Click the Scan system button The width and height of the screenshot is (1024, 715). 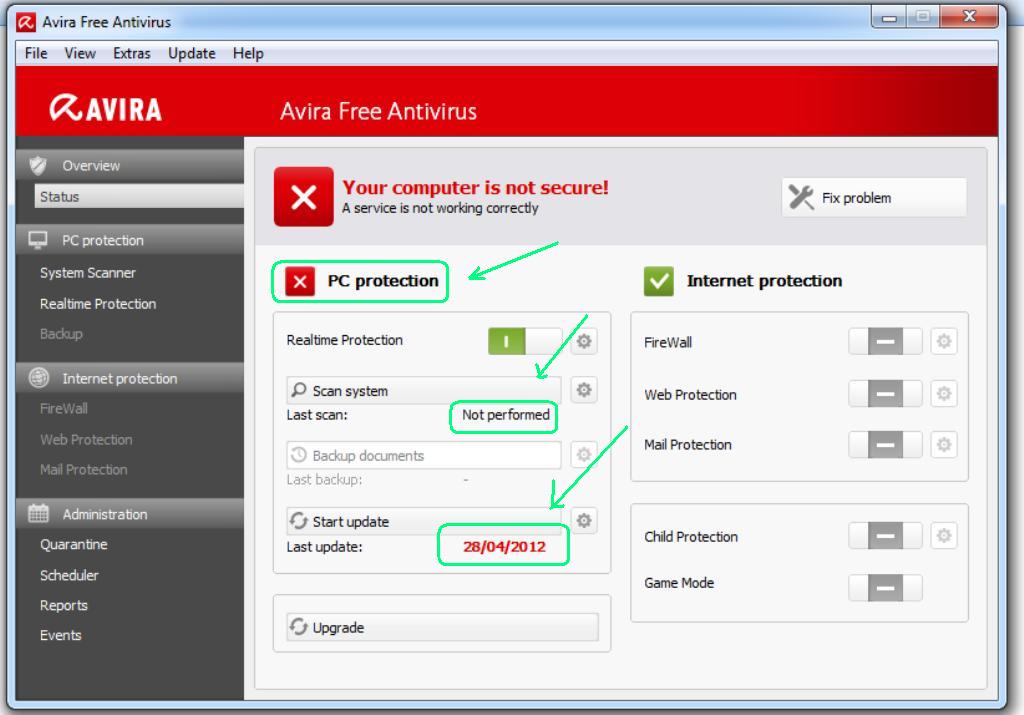click(x=424, y=390)
